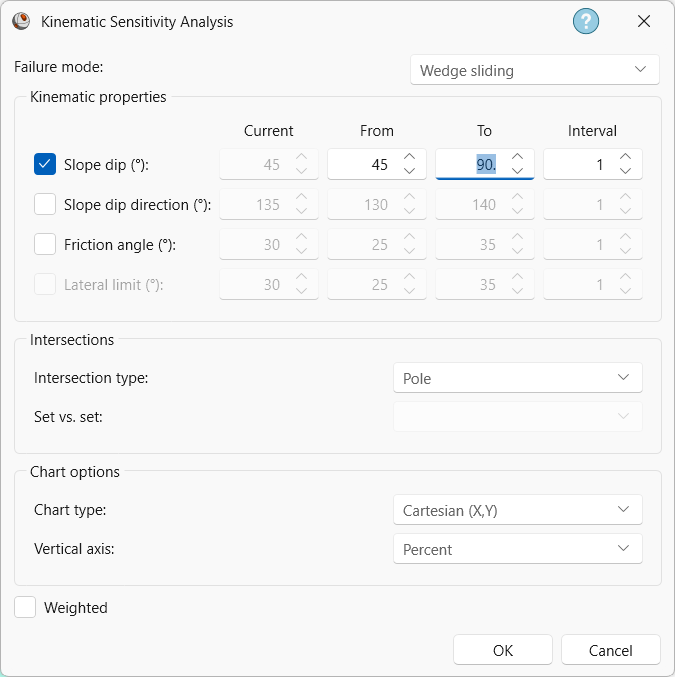Screen dimensions: 675x677
Task: Decrease Slope dip From value
Action: (409, 171)
